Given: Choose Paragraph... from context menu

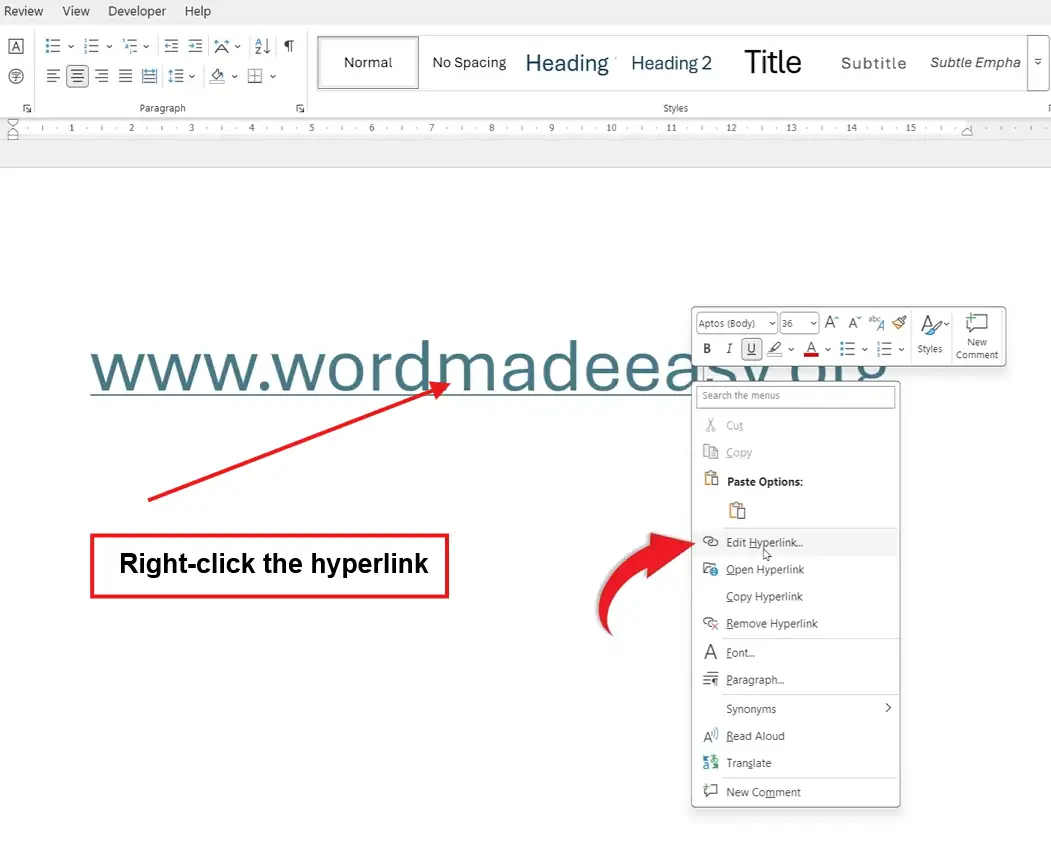Looking at the screenshot, I should (795, 680).
